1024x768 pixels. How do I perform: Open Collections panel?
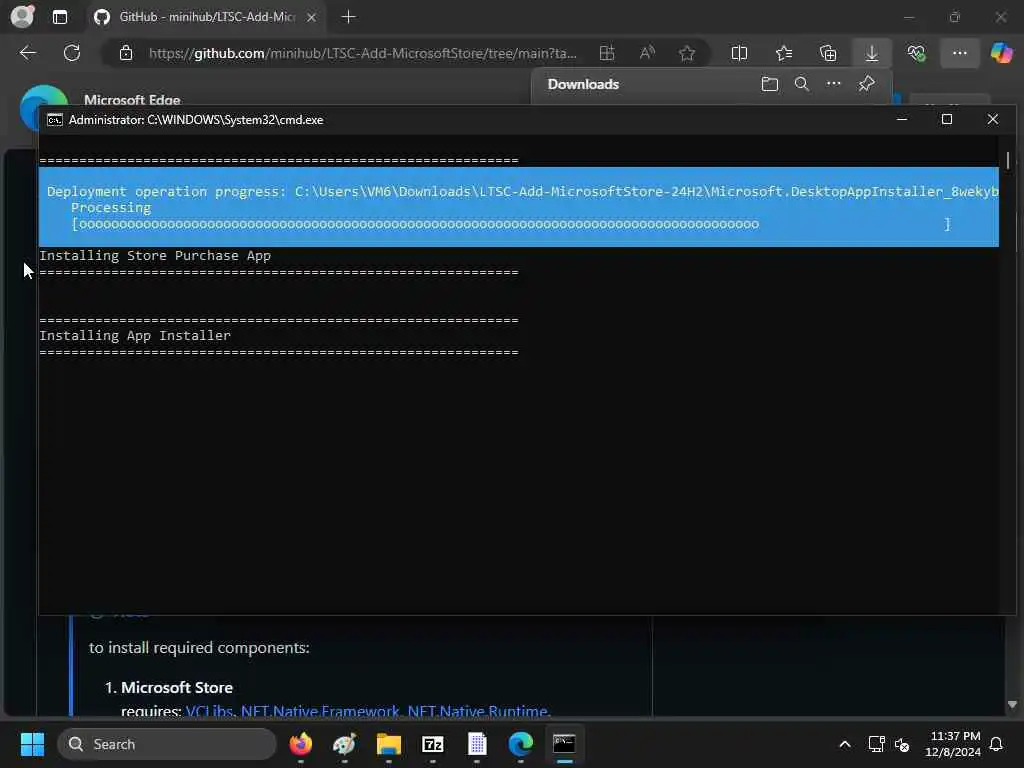pyautogui.click(x=828, y=54)
